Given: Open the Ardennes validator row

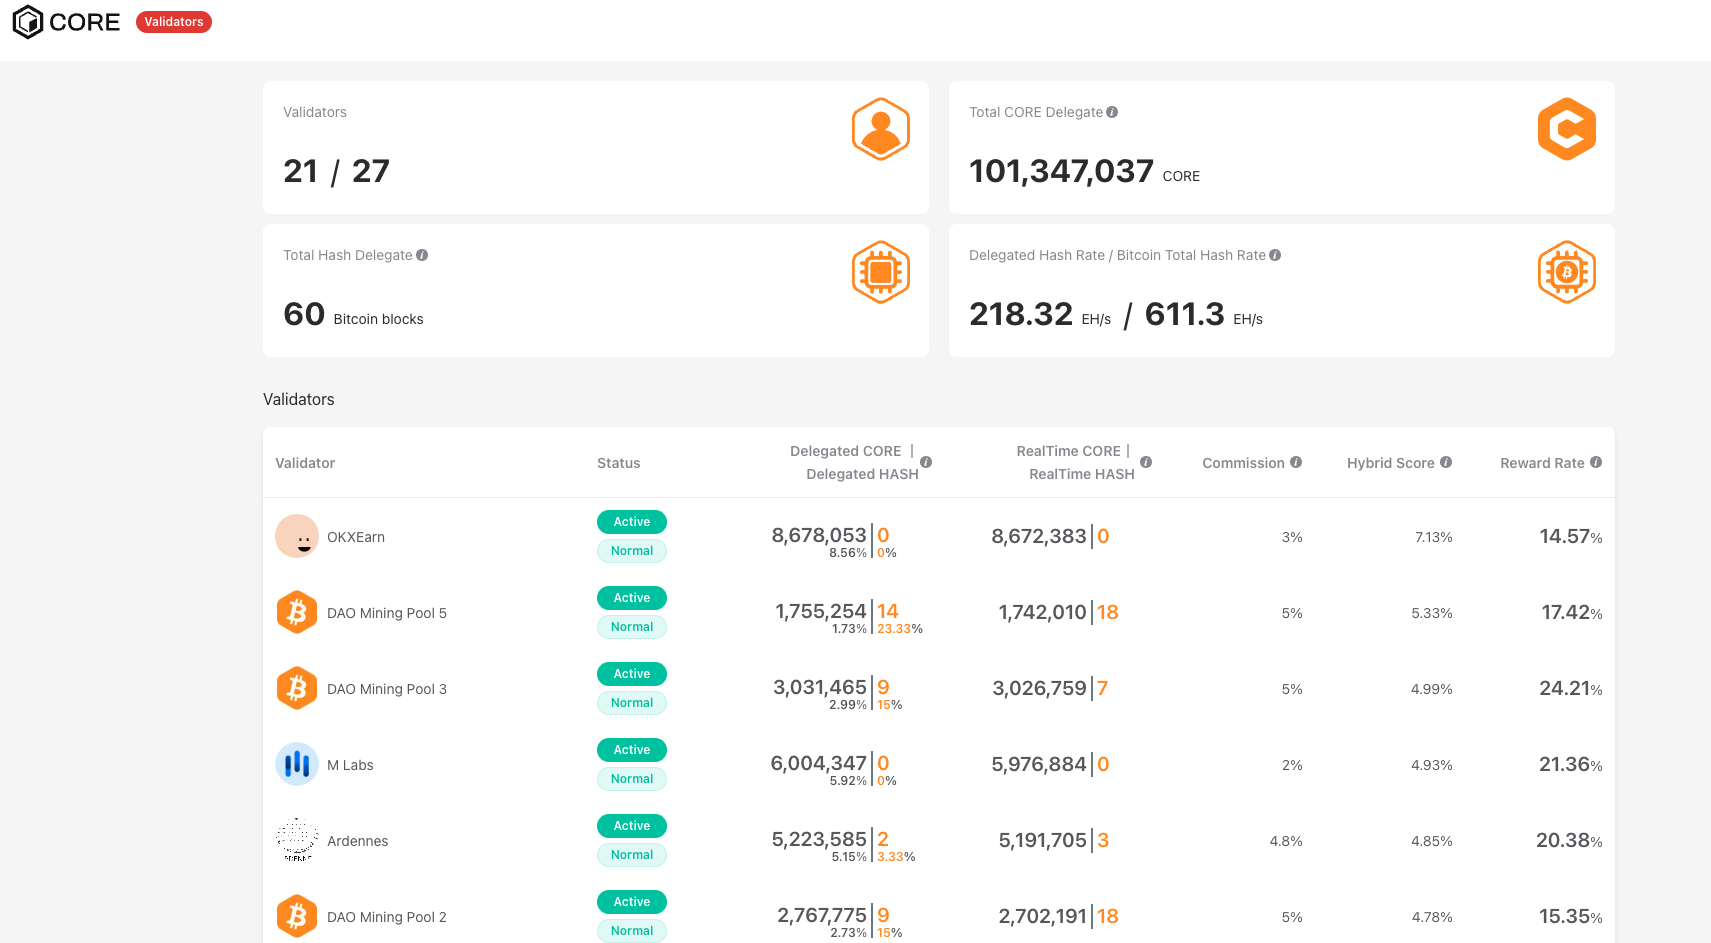Looking at the screenshot, I should click(357, 841).
